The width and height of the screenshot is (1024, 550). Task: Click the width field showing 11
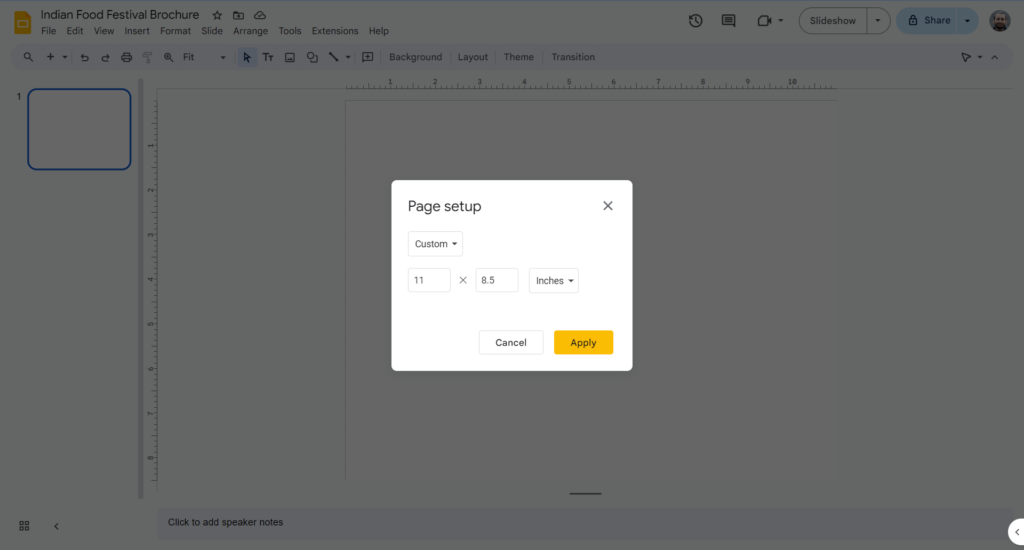pyautogui.click(x=429, y=281)
